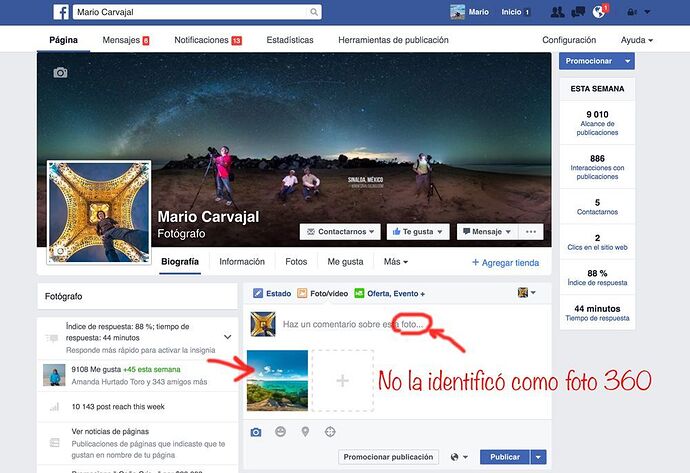Expand the Más tab dropdown

point(396,261)
